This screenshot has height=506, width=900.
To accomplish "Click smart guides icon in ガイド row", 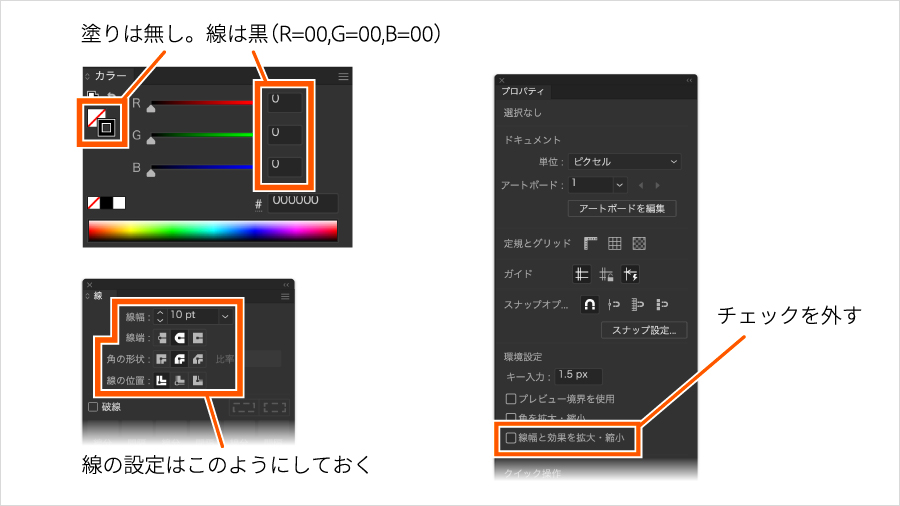I will point(631,274).
